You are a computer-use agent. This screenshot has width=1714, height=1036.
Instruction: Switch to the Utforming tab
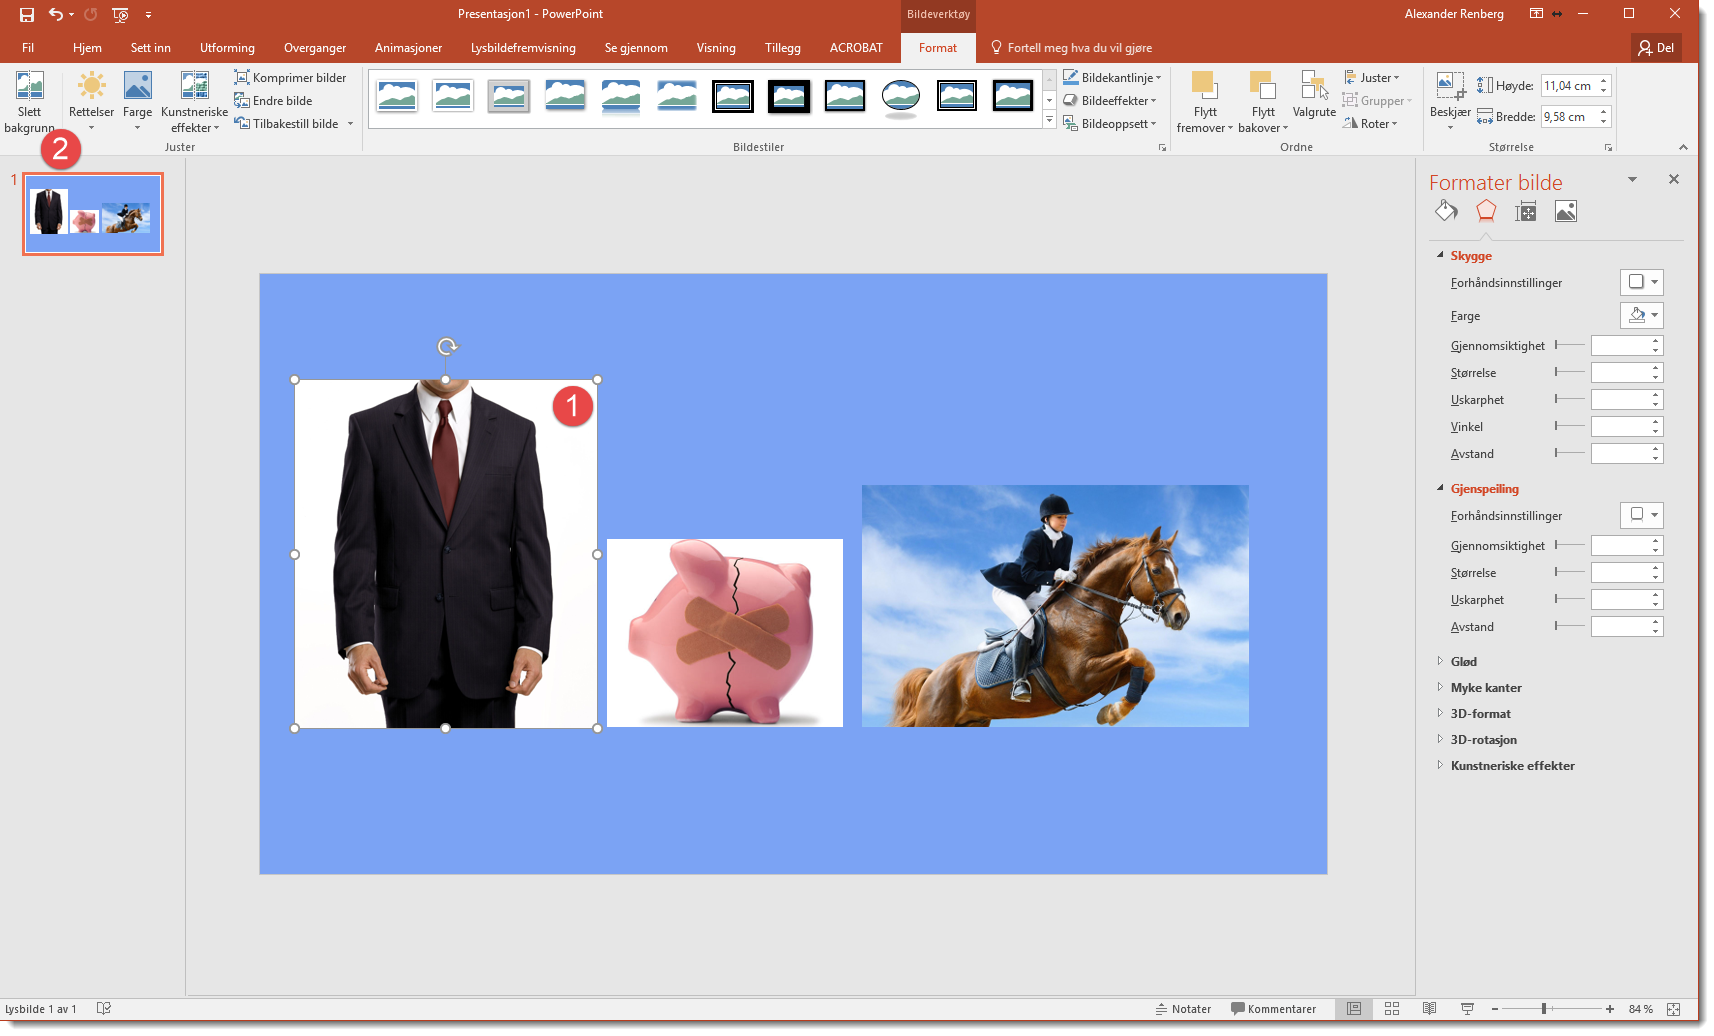point(227,48)
